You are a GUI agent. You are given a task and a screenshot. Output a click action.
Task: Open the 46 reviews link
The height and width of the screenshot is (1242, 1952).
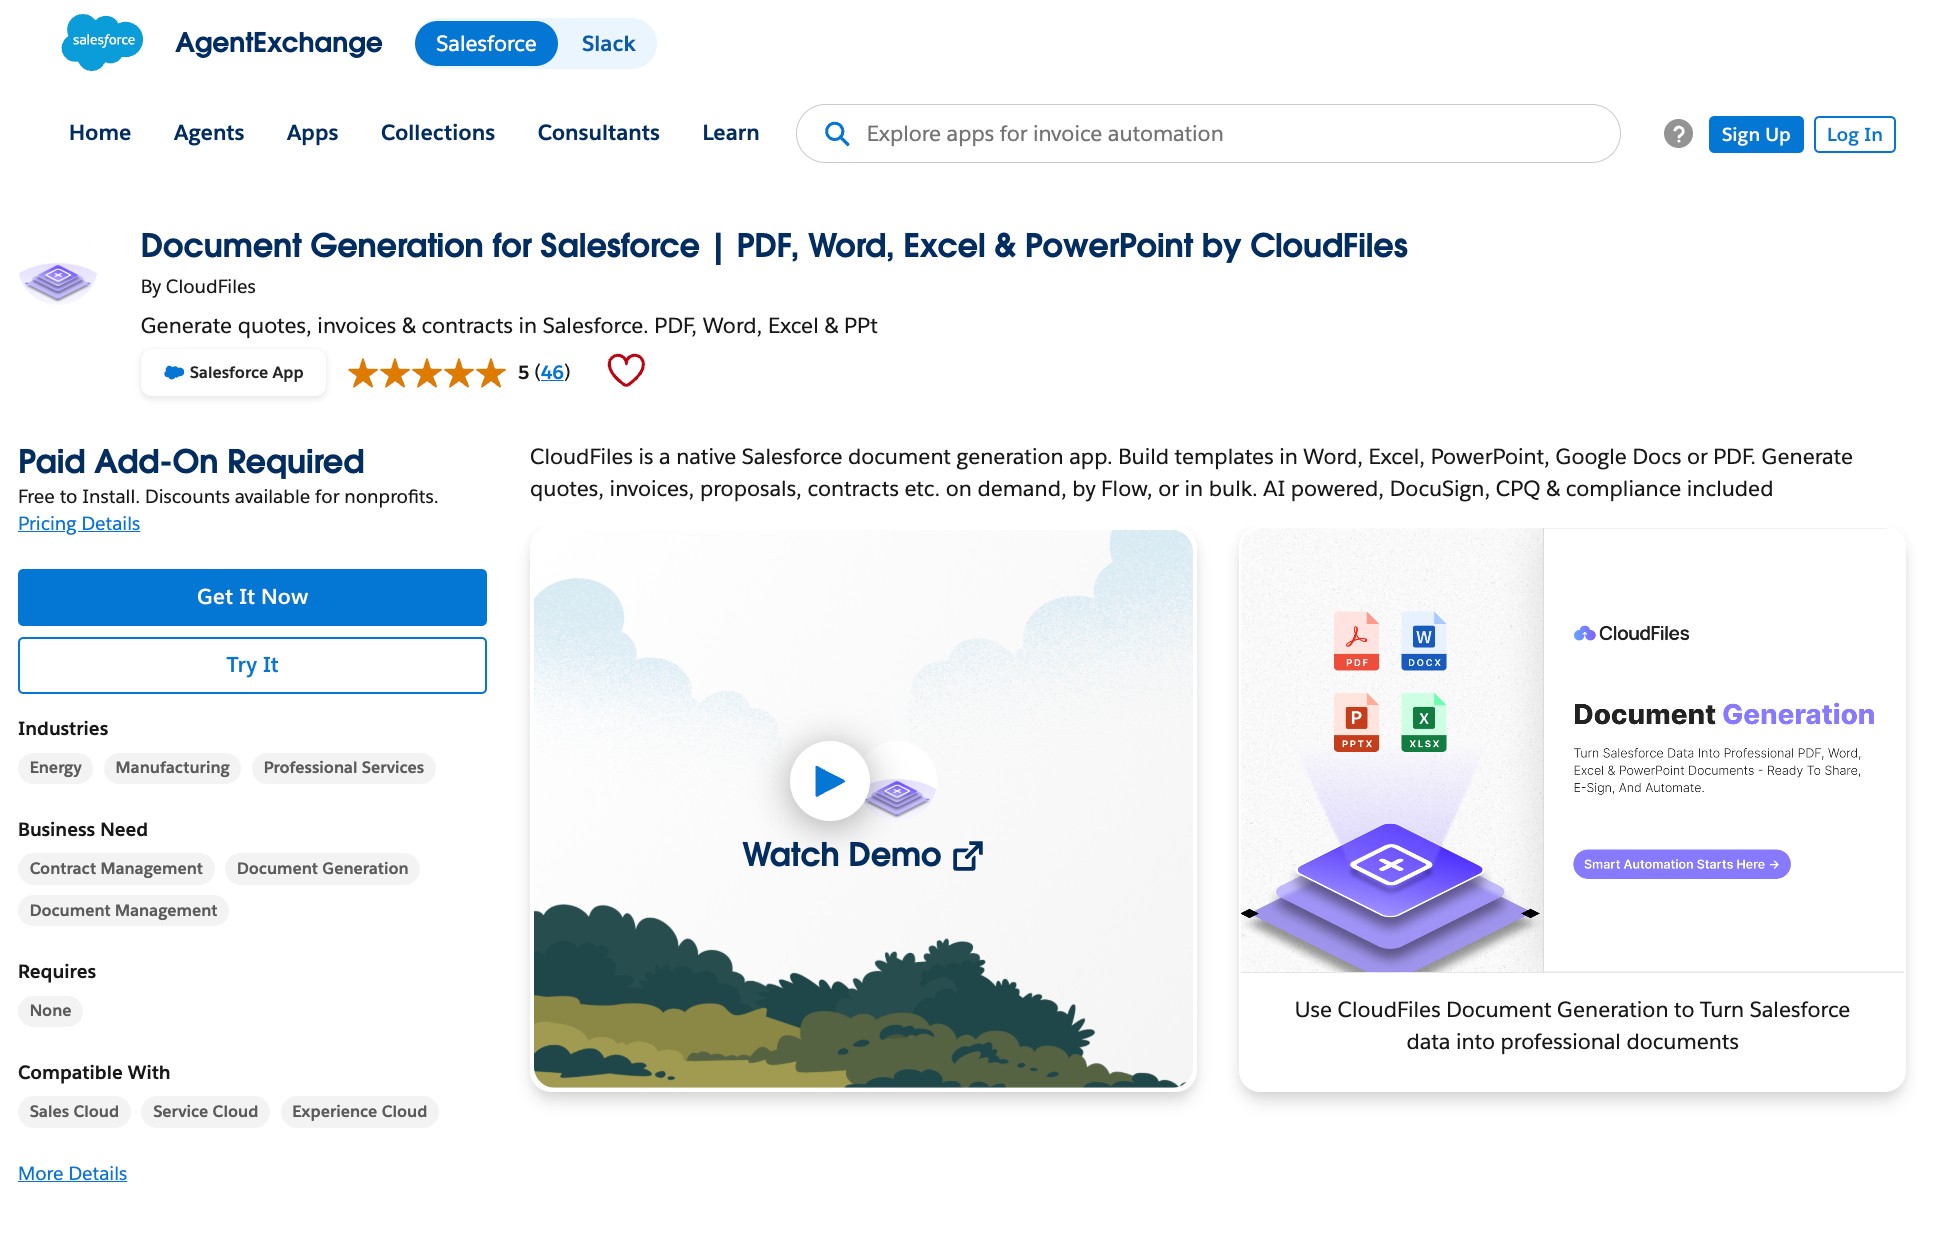[552, 372]
